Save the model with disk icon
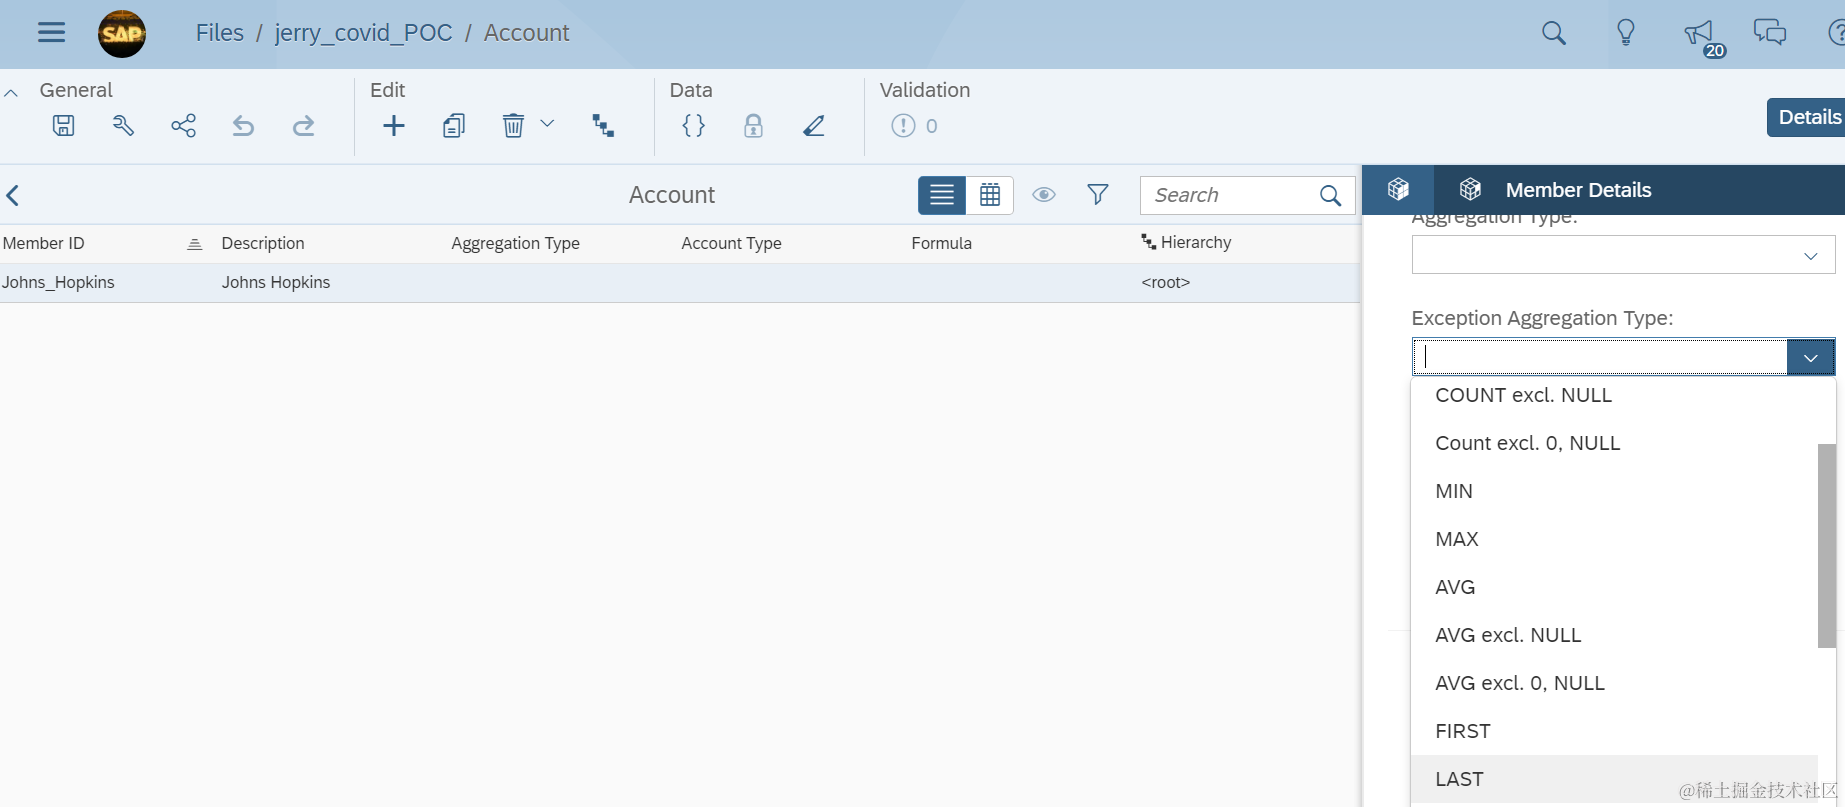The width and height of the screenshot is (1845, 807). coord(63,125)
